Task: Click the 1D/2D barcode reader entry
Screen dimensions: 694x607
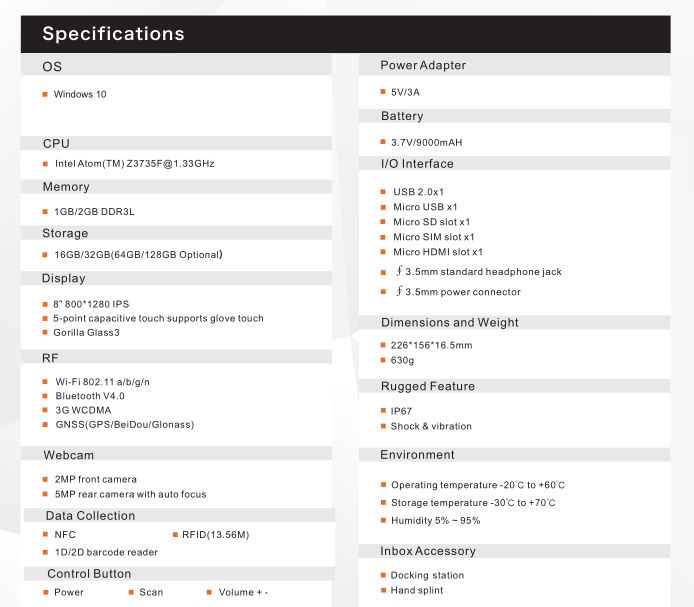Action: click(106, 552)
